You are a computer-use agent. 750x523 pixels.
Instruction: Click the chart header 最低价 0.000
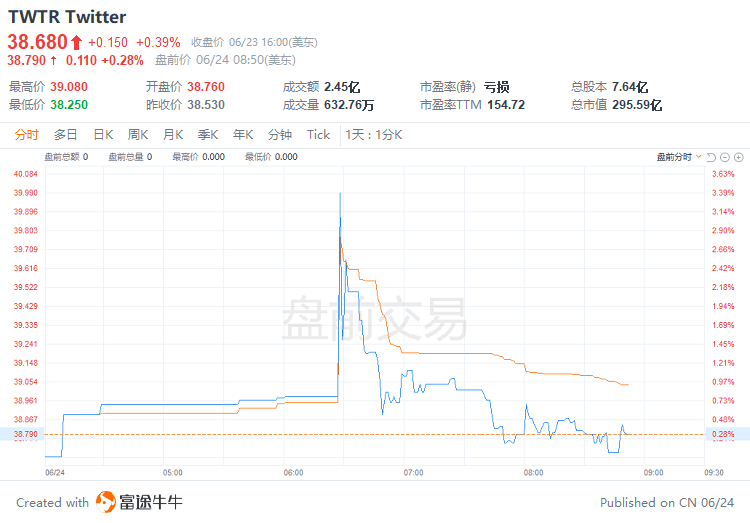coord(271,157)
